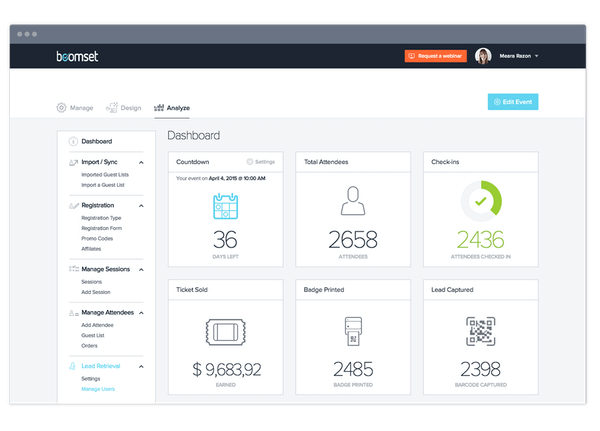Collapse the Registration section chevron
The width and height of the screenshot is (600, 431).
pyautogui.click(x=141, y=206)
